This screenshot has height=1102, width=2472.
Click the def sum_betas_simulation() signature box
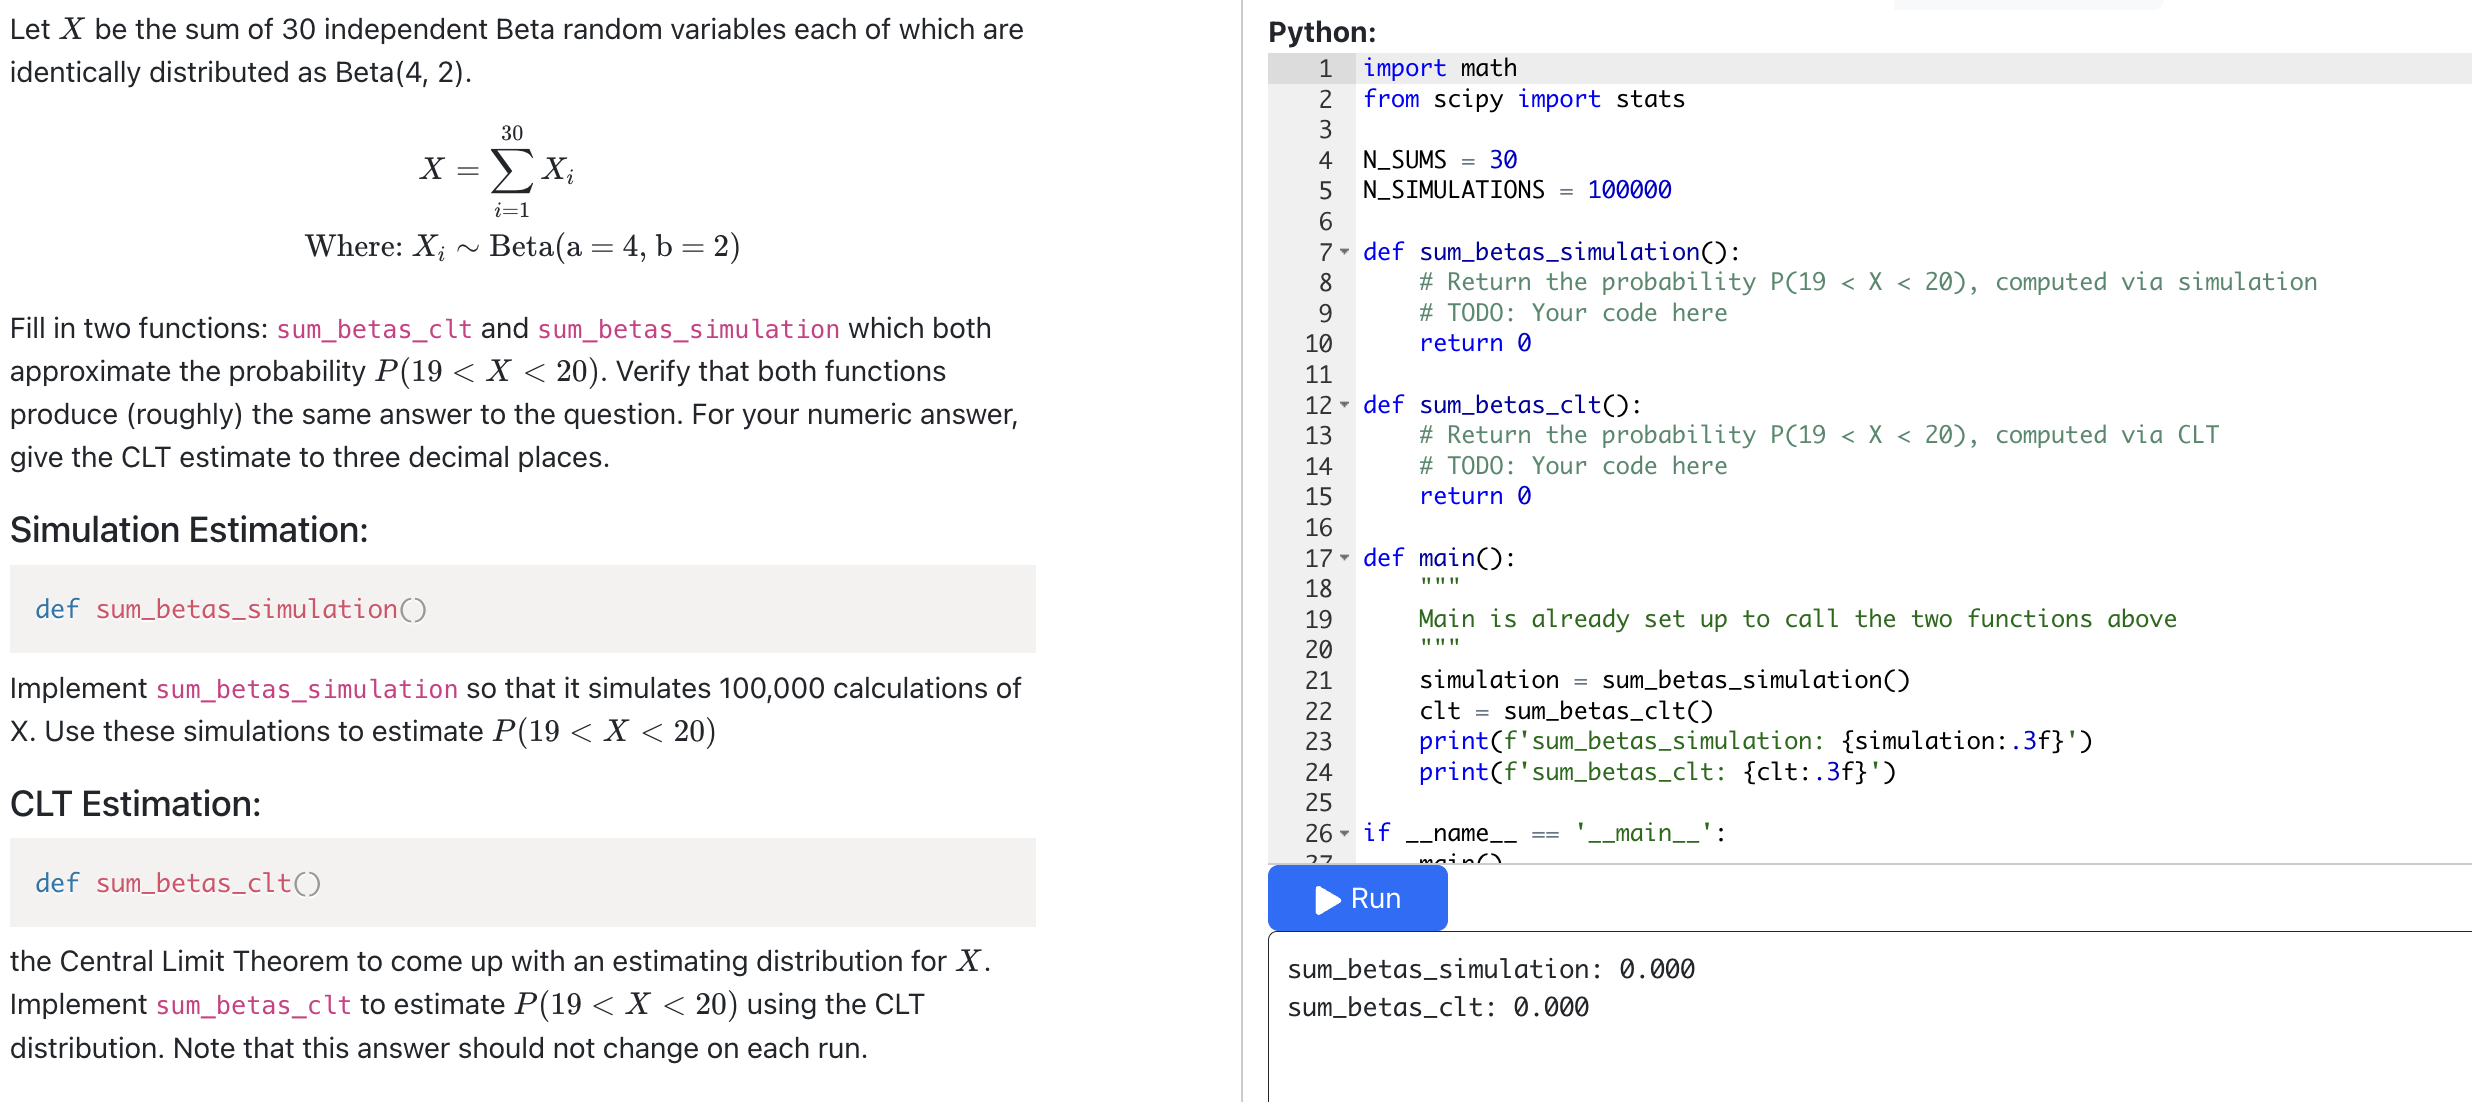pyautogui.click(x=230, y=609)
